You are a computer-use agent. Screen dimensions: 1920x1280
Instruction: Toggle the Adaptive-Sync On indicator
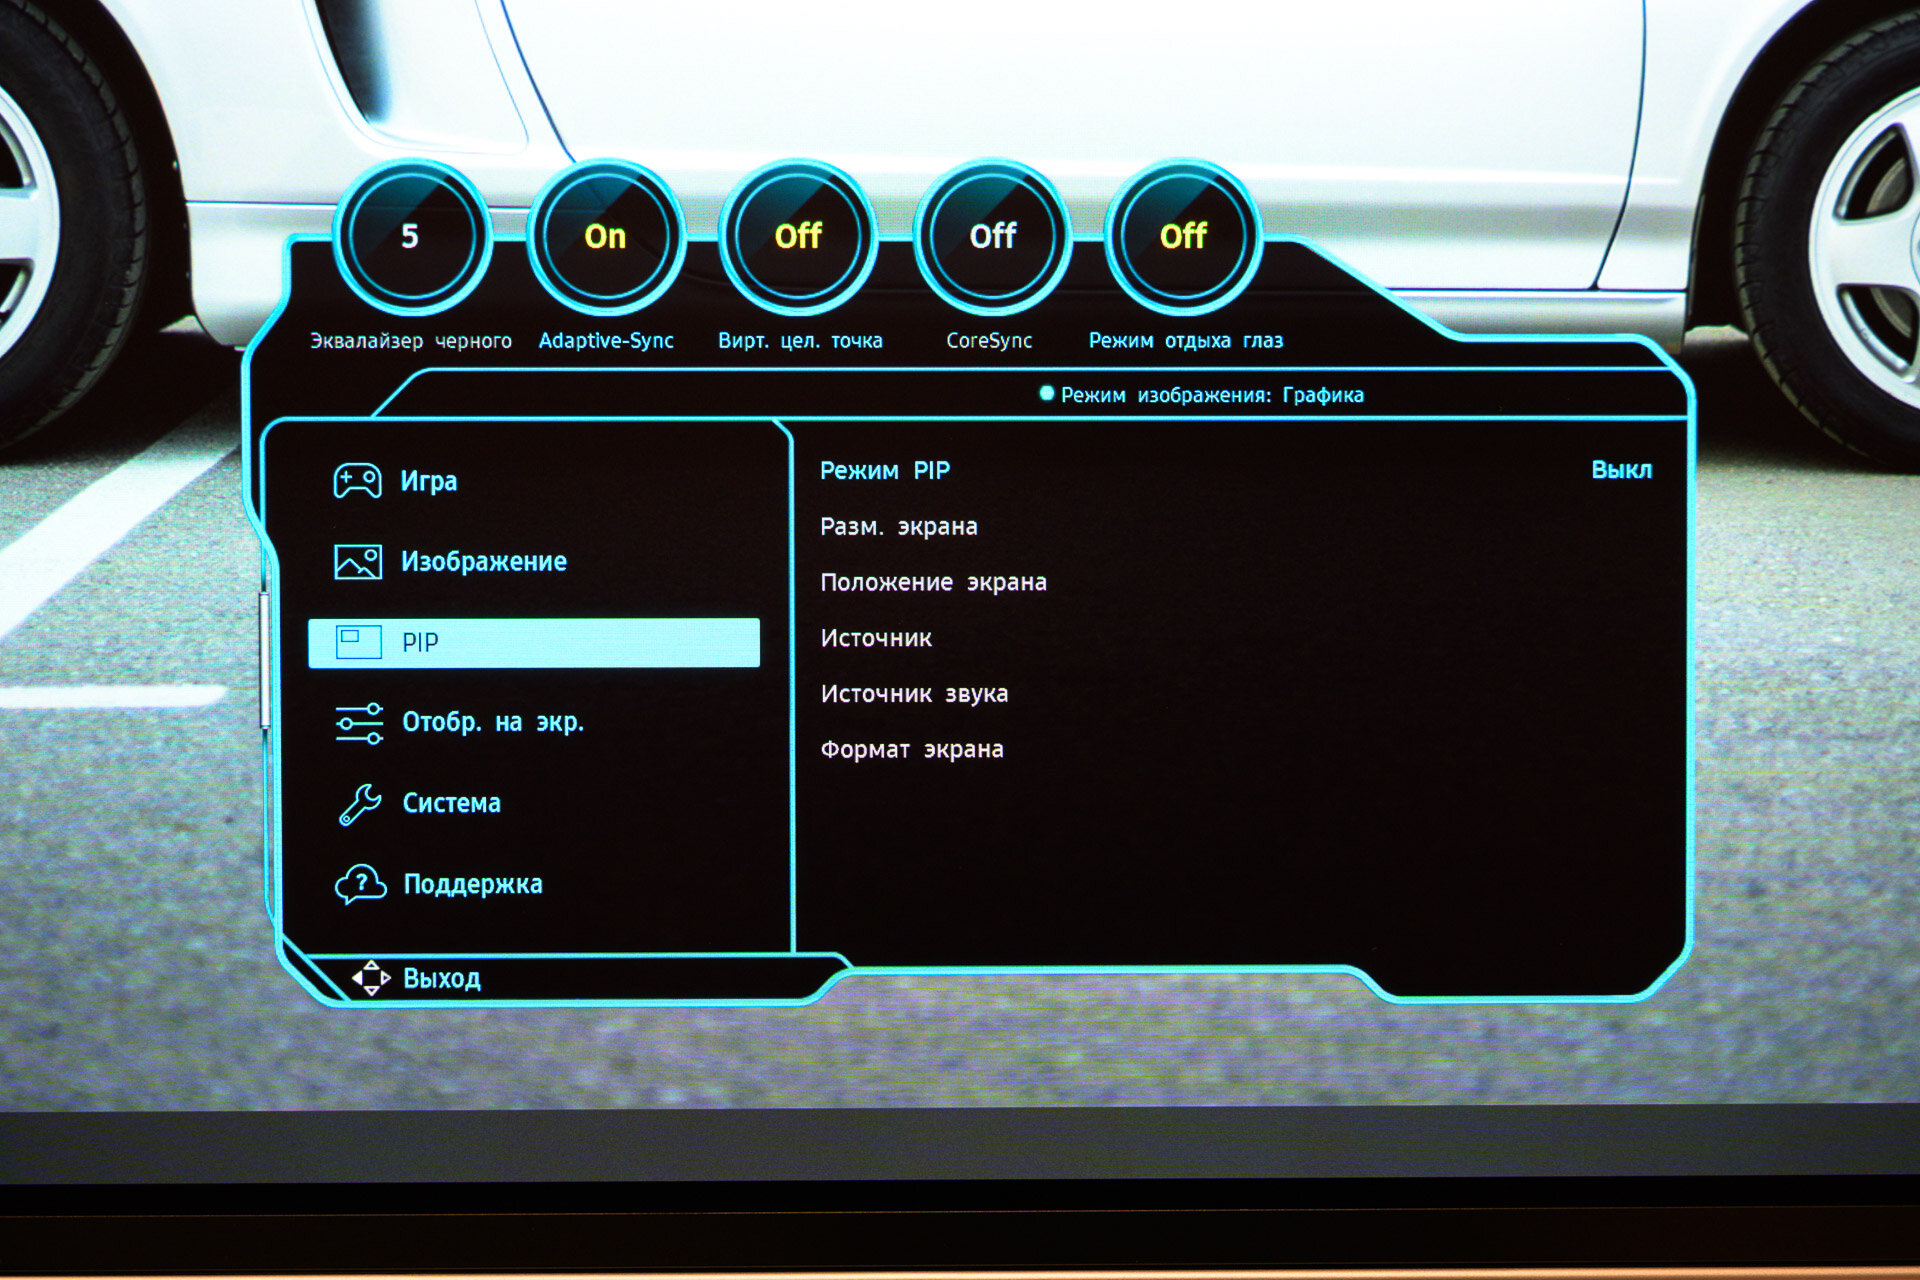[x=605, y=237]
